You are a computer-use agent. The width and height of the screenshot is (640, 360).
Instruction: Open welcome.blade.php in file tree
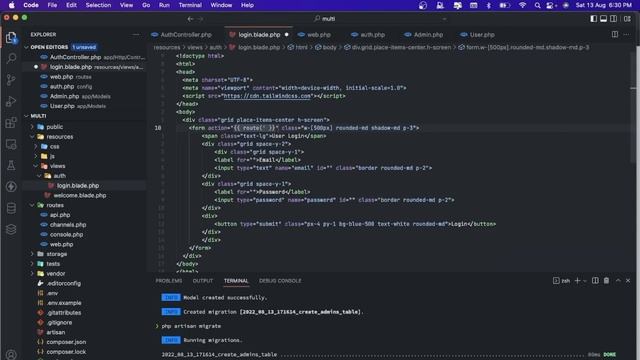pos(80,196)
